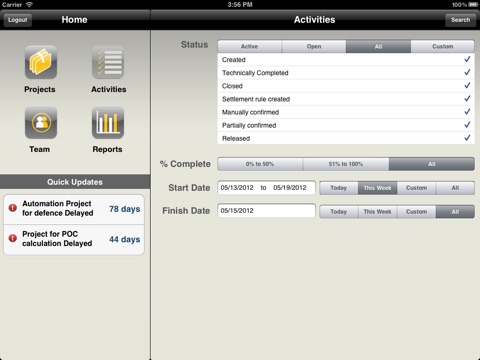Choose All for % Complete
Screen dimensions: 480x360
(x=432, y=164)
